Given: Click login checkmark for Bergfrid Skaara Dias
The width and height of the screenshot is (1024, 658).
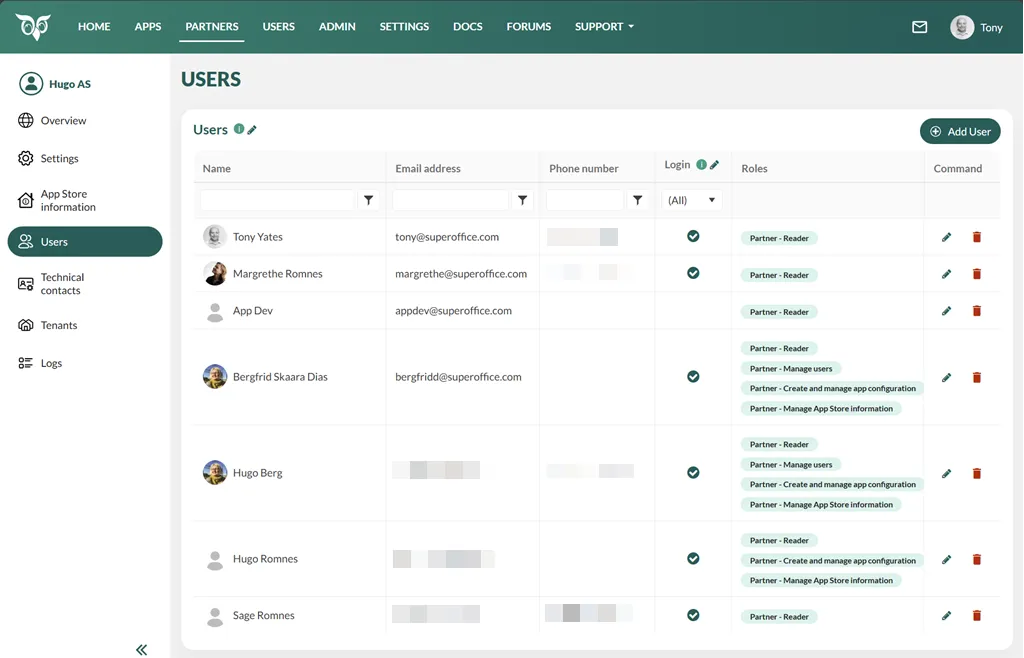Looking at the screenshot, I should (693, 377).
